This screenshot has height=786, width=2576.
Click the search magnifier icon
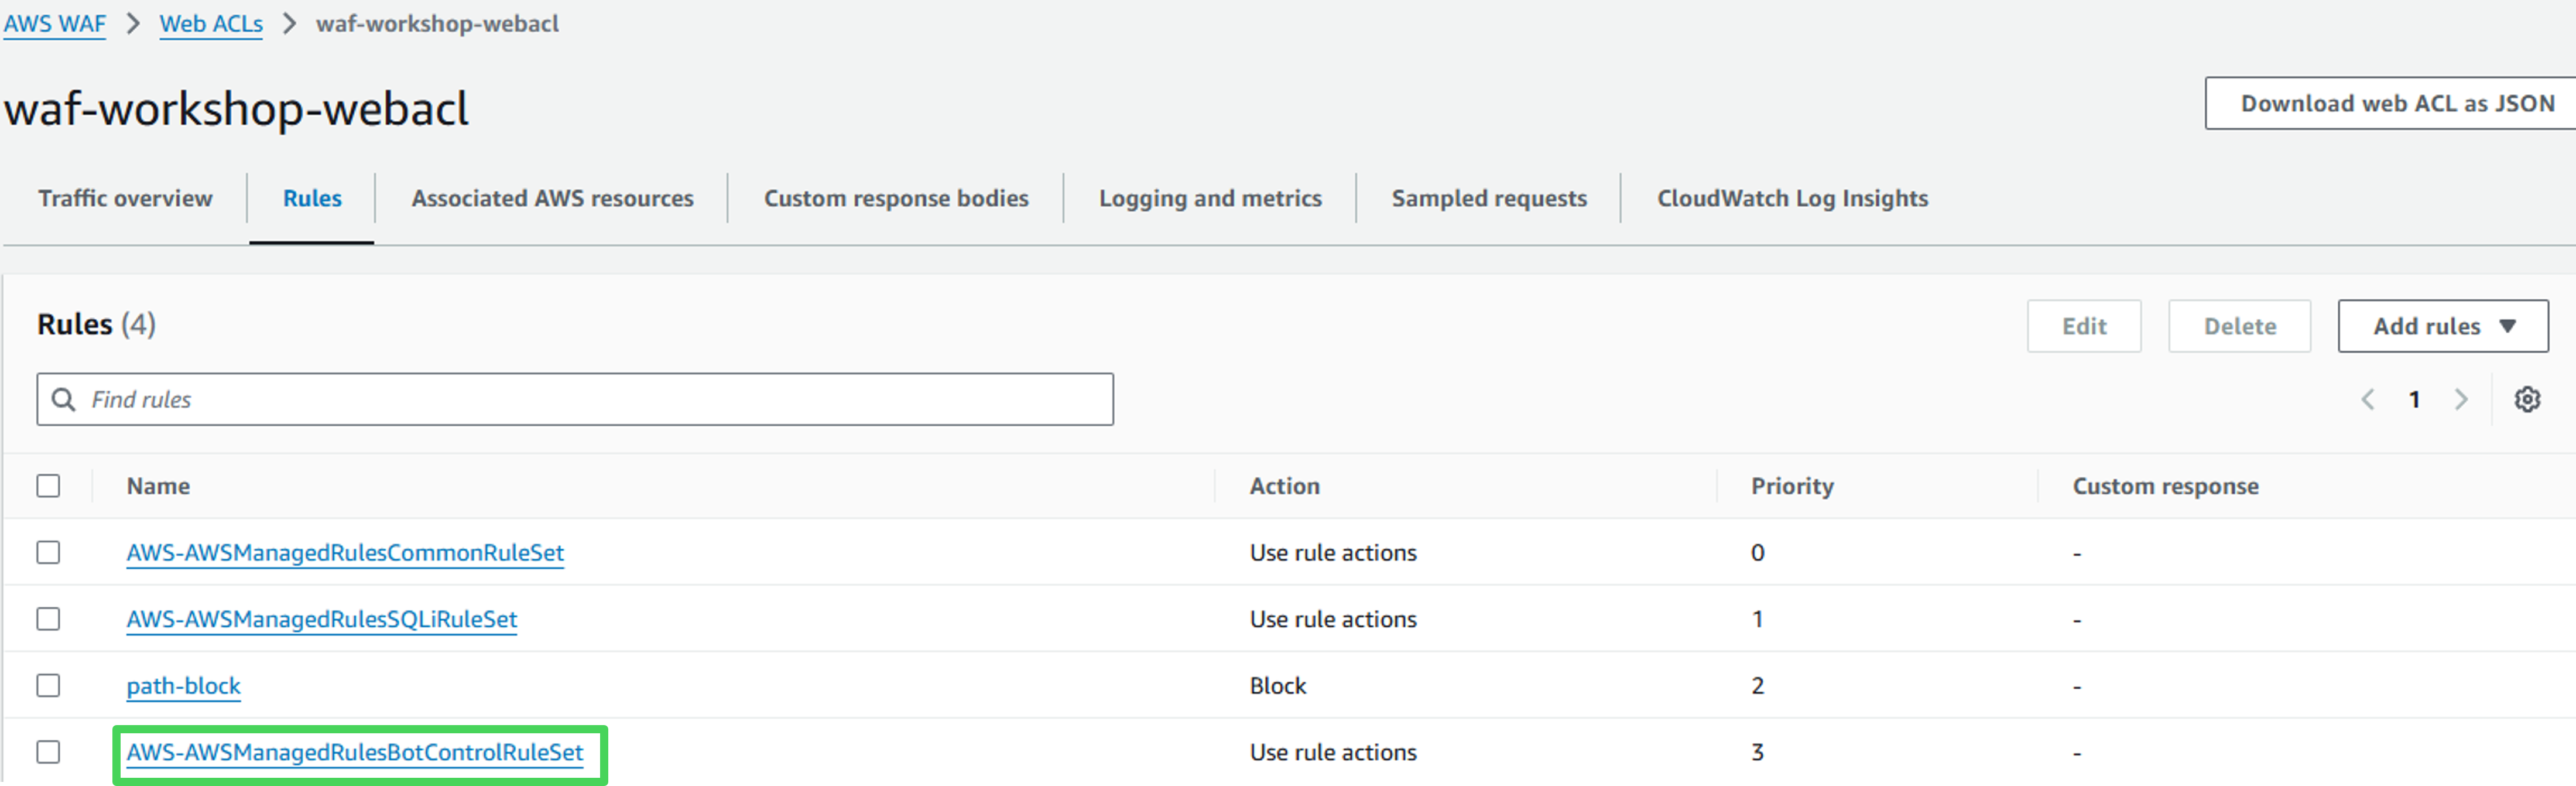63,399
